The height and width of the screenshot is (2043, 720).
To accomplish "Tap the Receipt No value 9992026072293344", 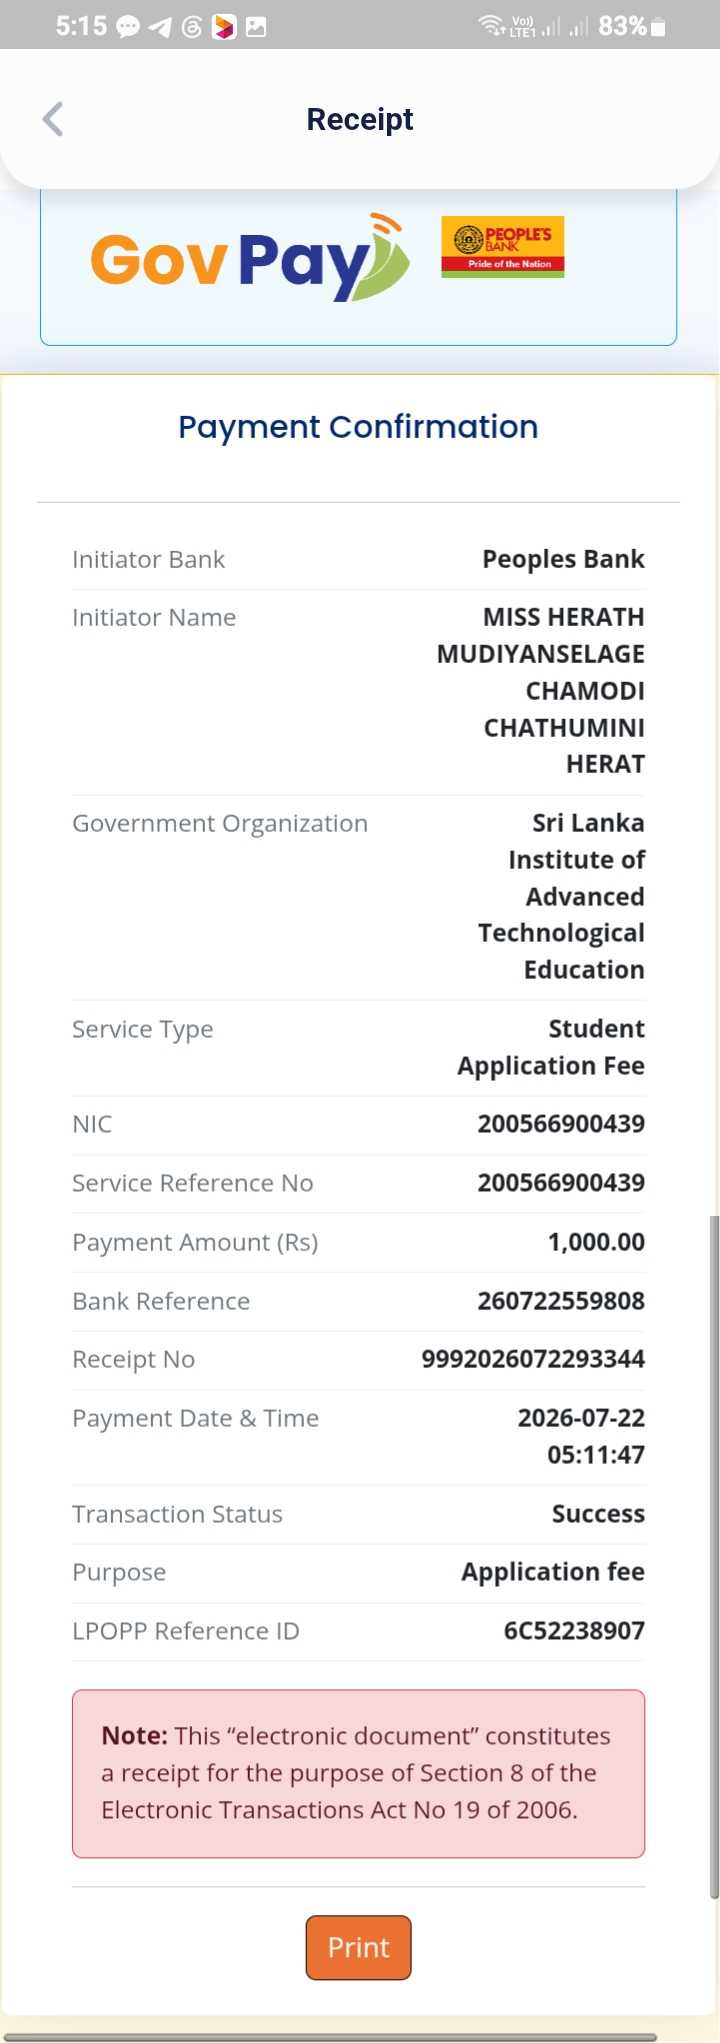I will pyautogui.click(x=533, y=1359).
